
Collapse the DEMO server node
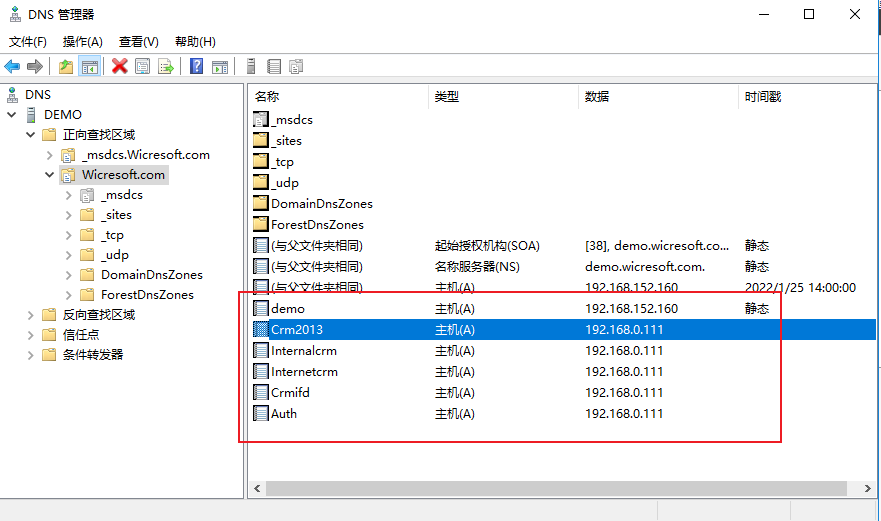point(12,115)
